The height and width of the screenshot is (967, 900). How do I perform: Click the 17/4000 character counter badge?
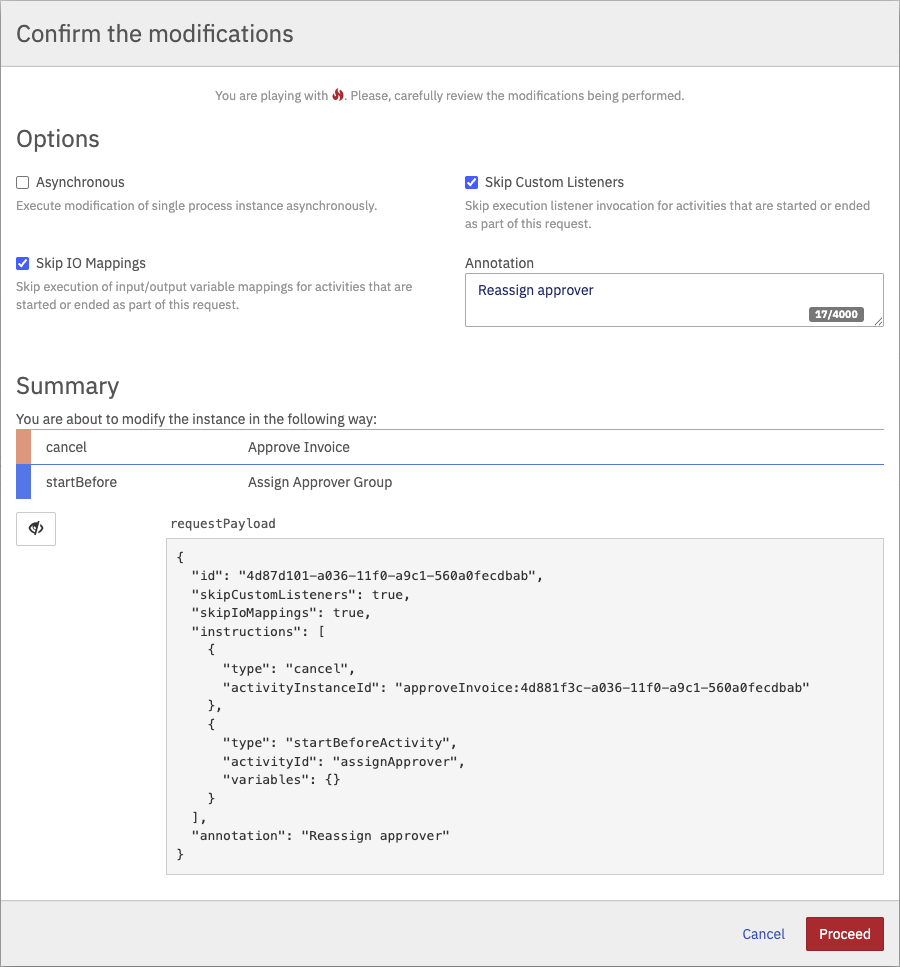pos(836,314)
